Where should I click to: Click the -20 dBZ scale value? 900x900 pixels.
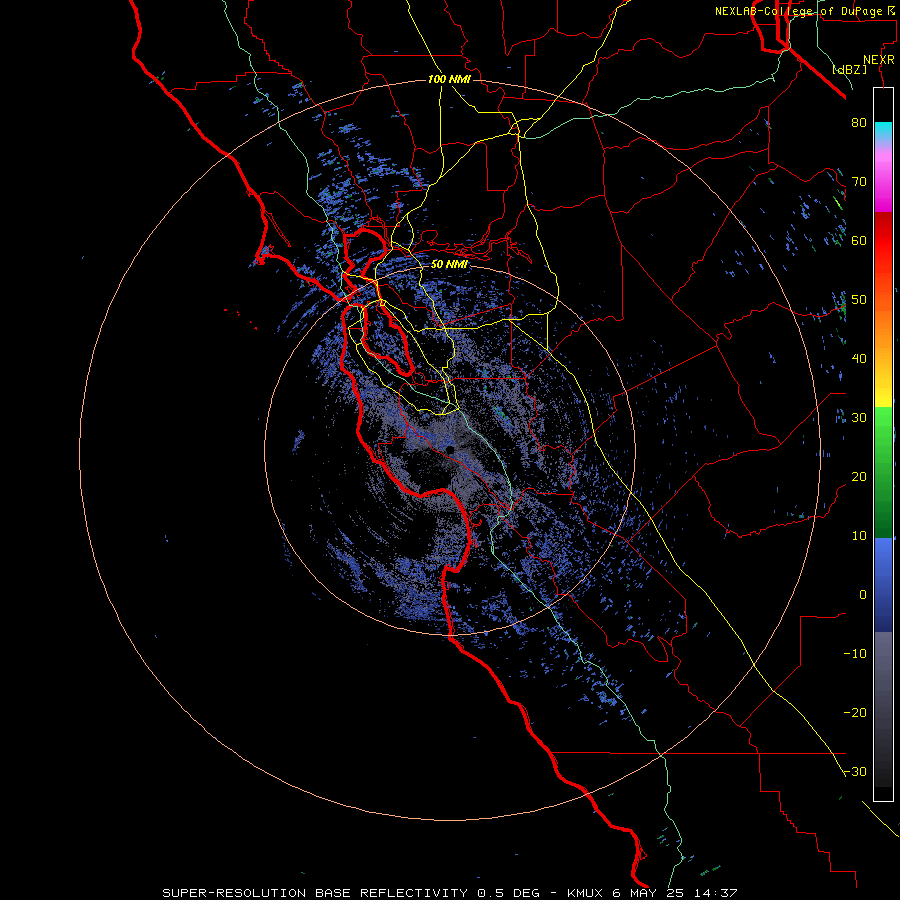pos(855,713)
